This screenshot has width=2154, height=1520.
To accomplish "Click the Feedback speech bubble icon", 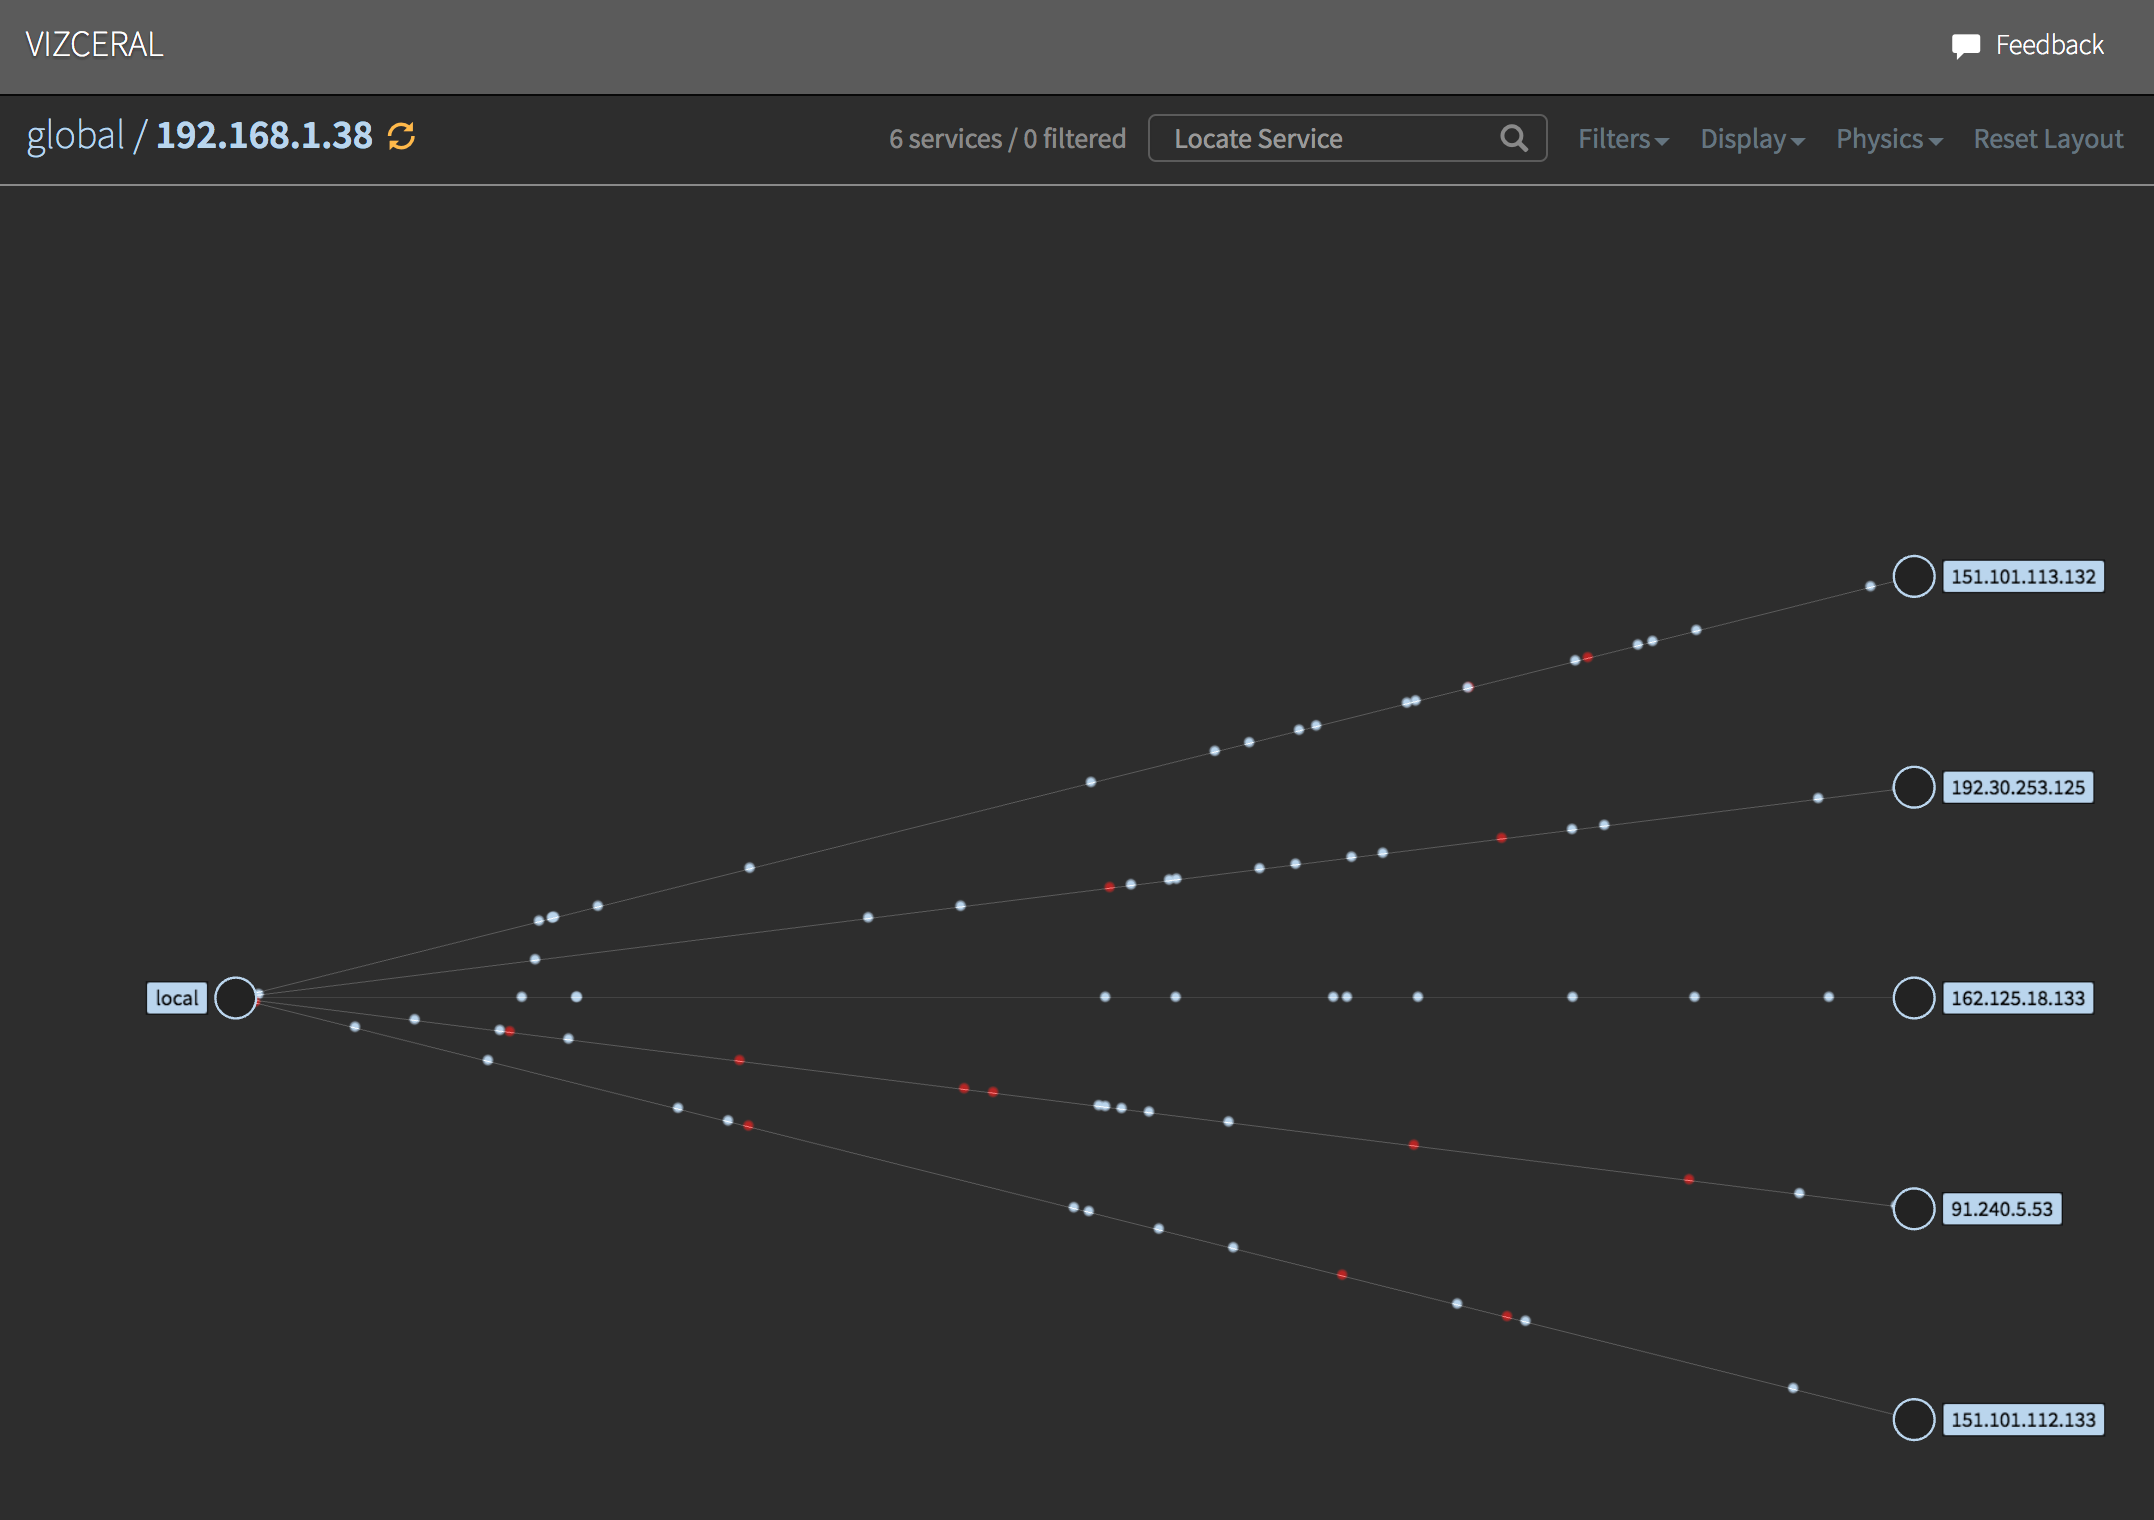I will point(1964,46).
